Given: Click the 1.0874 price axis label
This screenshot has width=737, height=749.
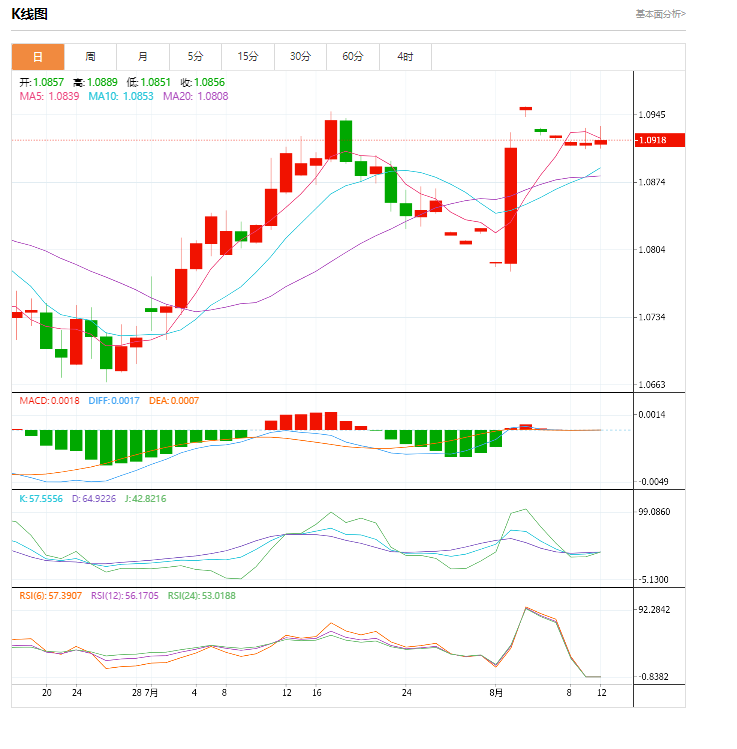Looking at the screenshot, I should pos(652,182).
